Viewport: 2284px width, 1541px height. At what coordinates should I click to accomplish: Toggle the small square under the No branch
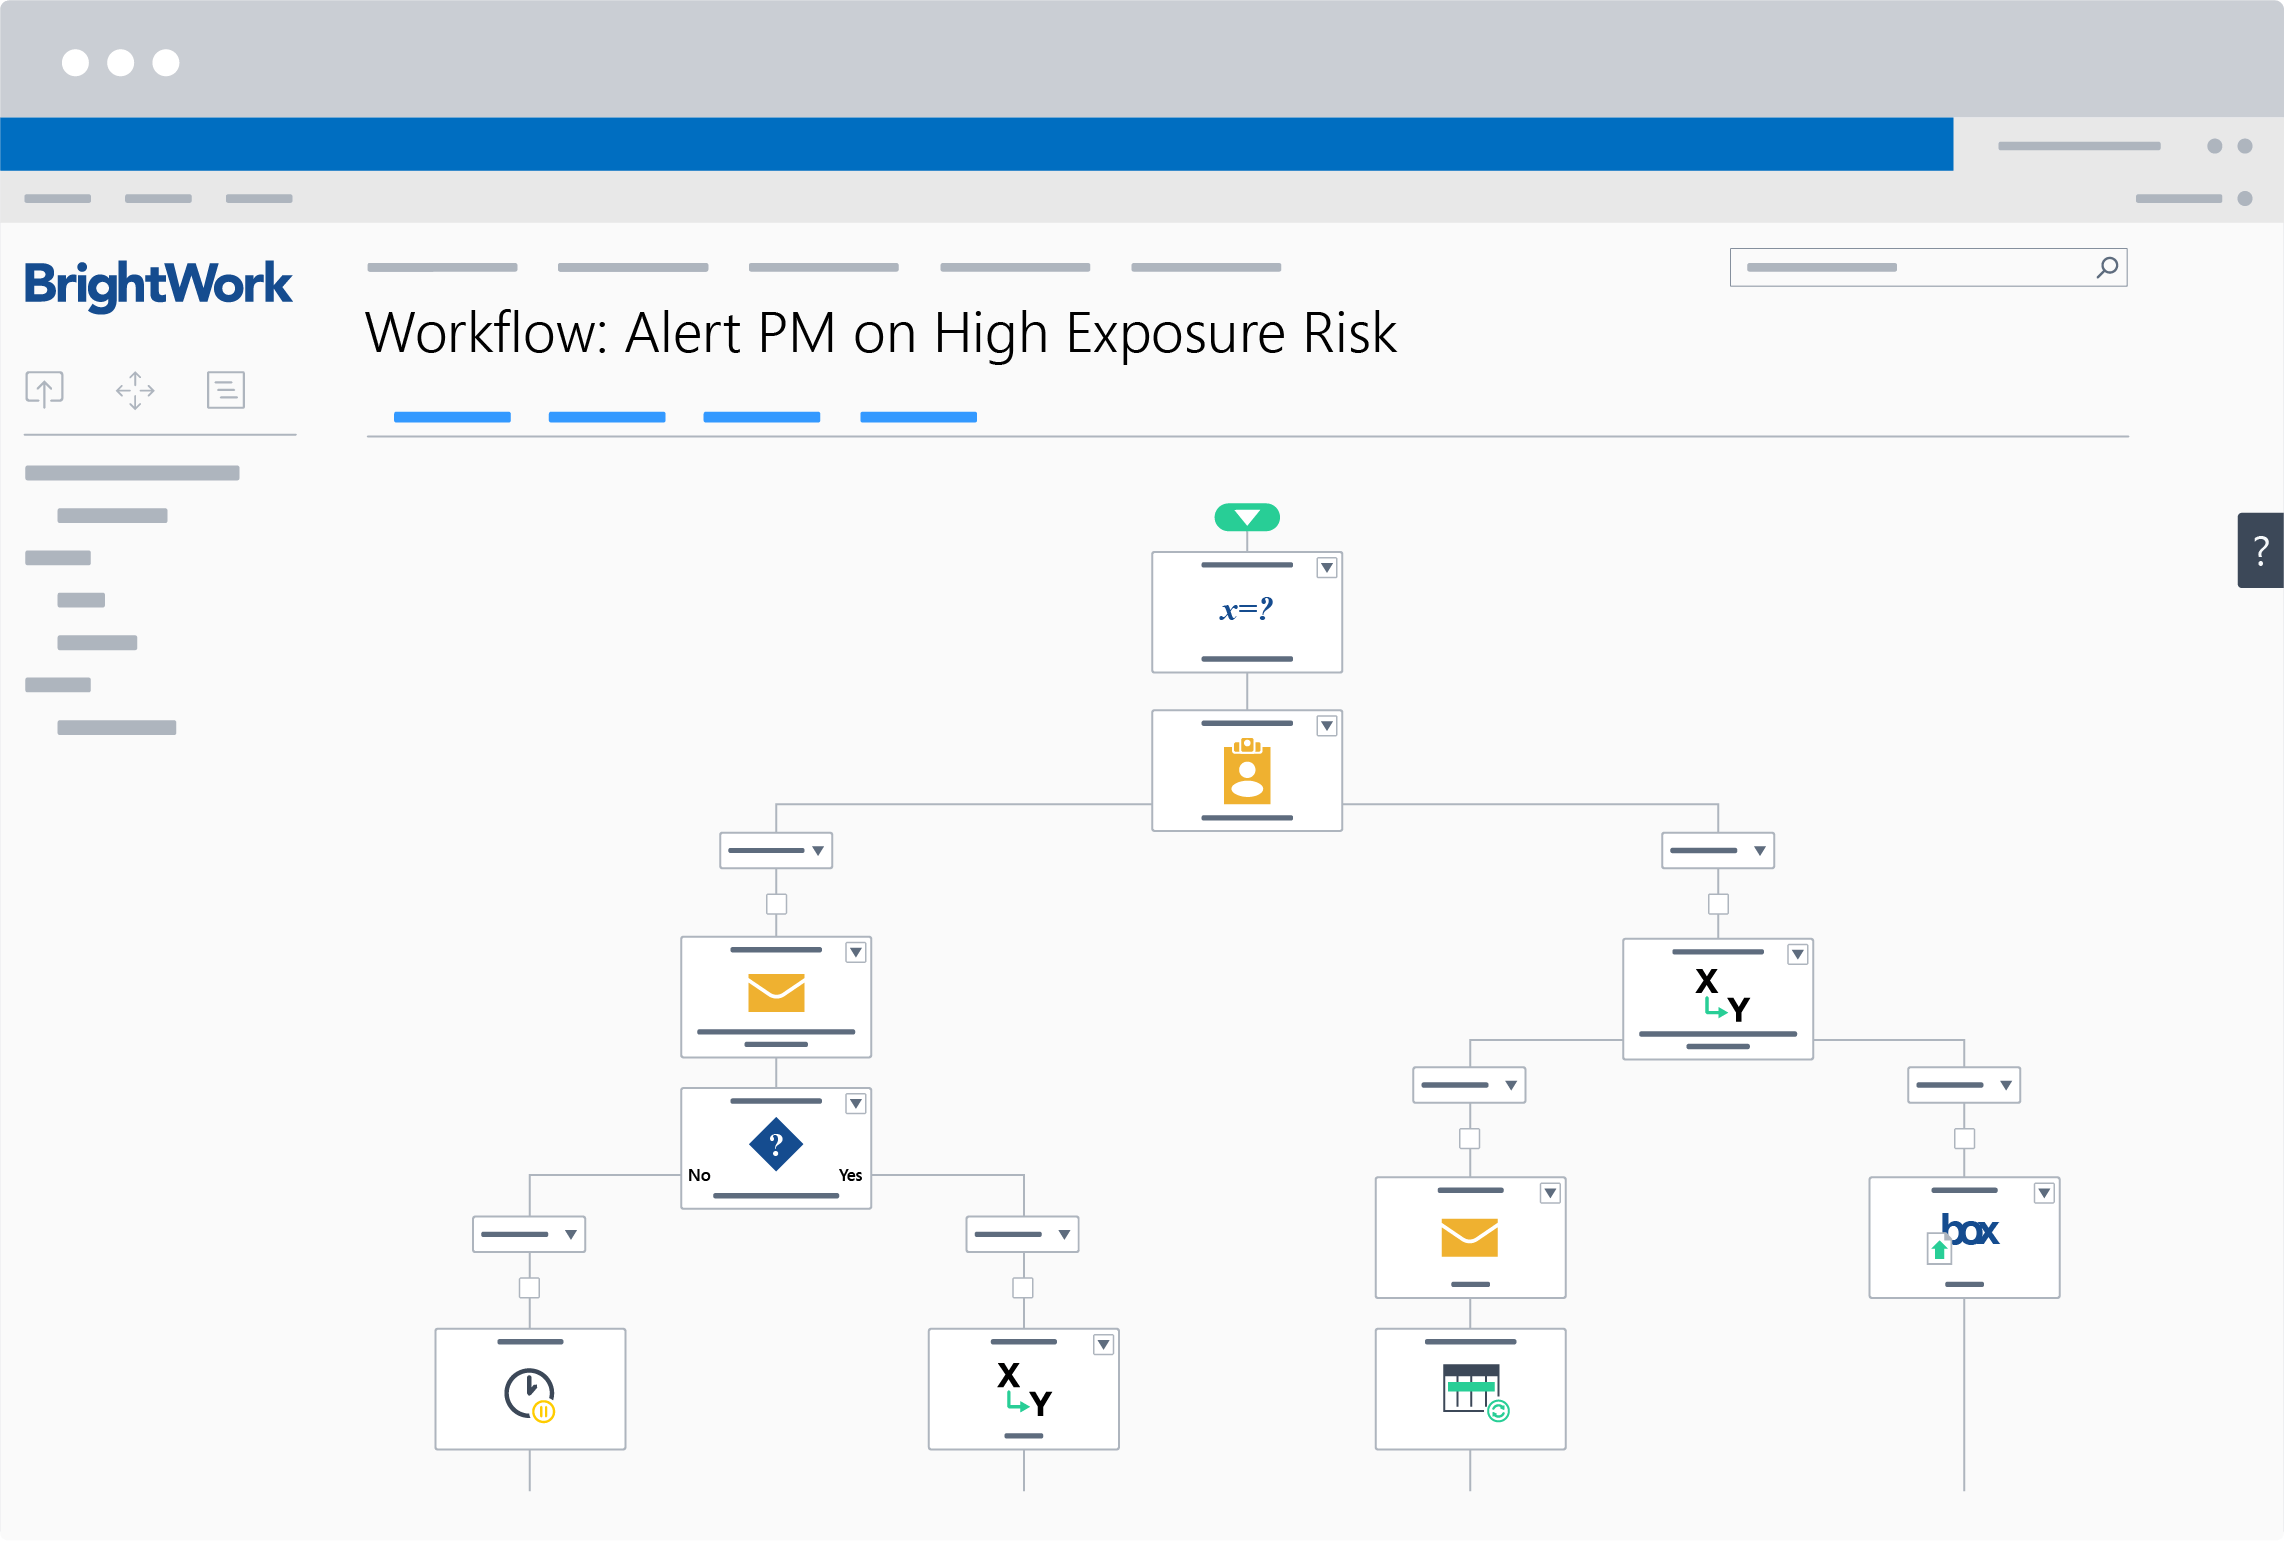(x=529, y=1288)
